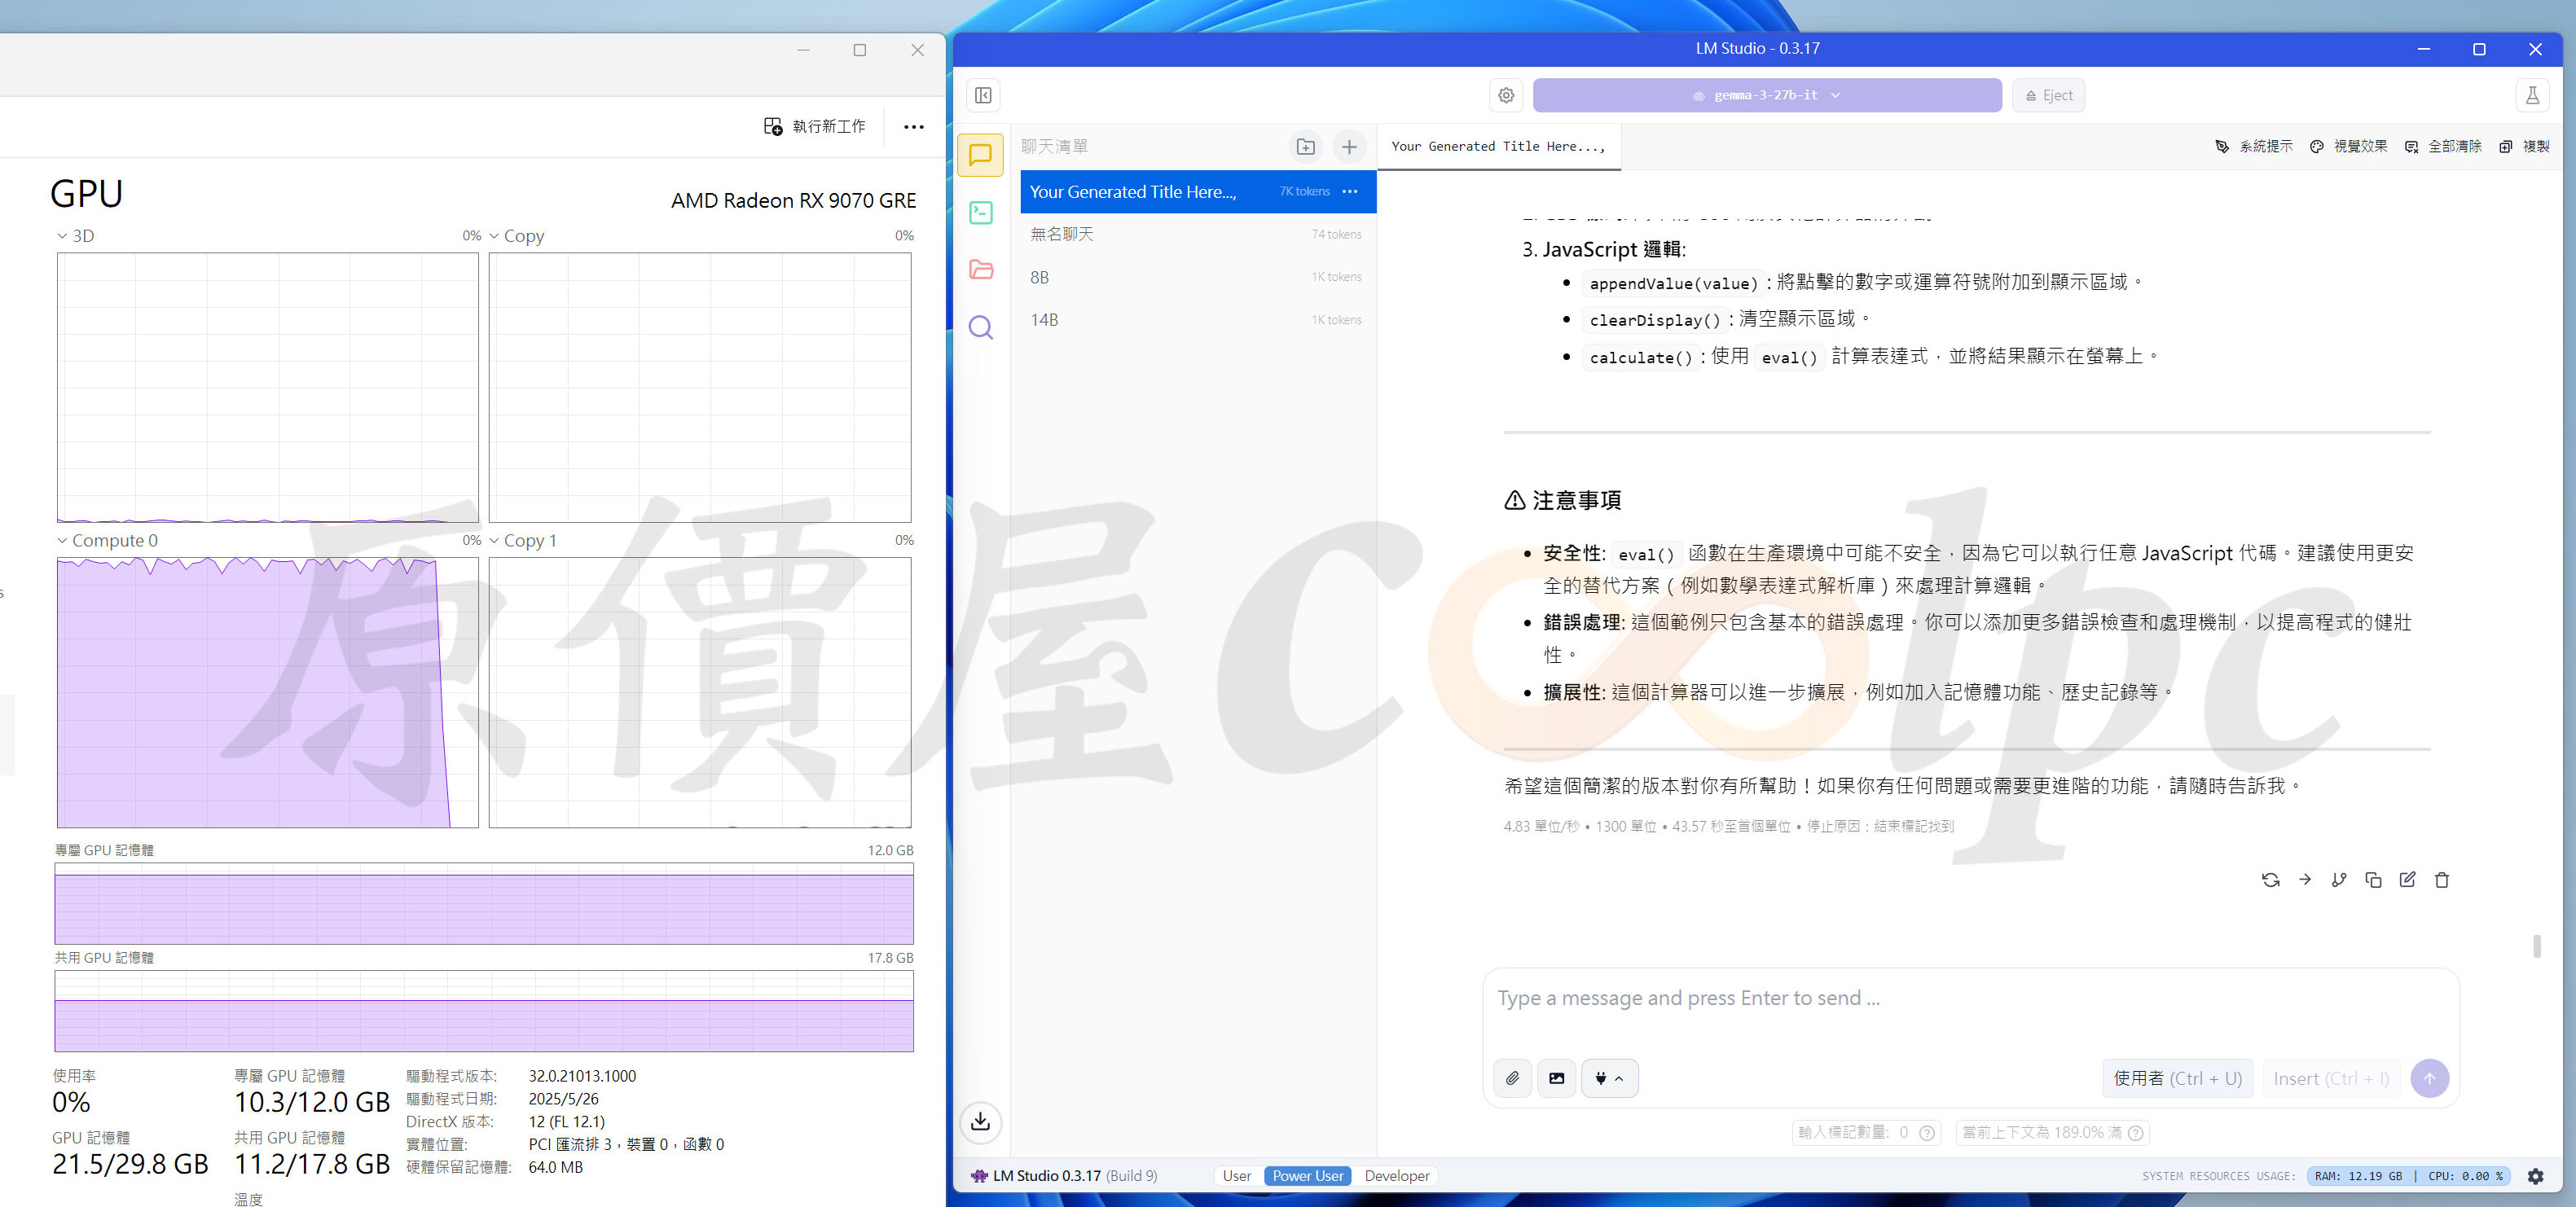The width and height of the screenshot is (2576, 1207).
Task: Show help for context fullness indicator
Action: pos(2135,1133)
